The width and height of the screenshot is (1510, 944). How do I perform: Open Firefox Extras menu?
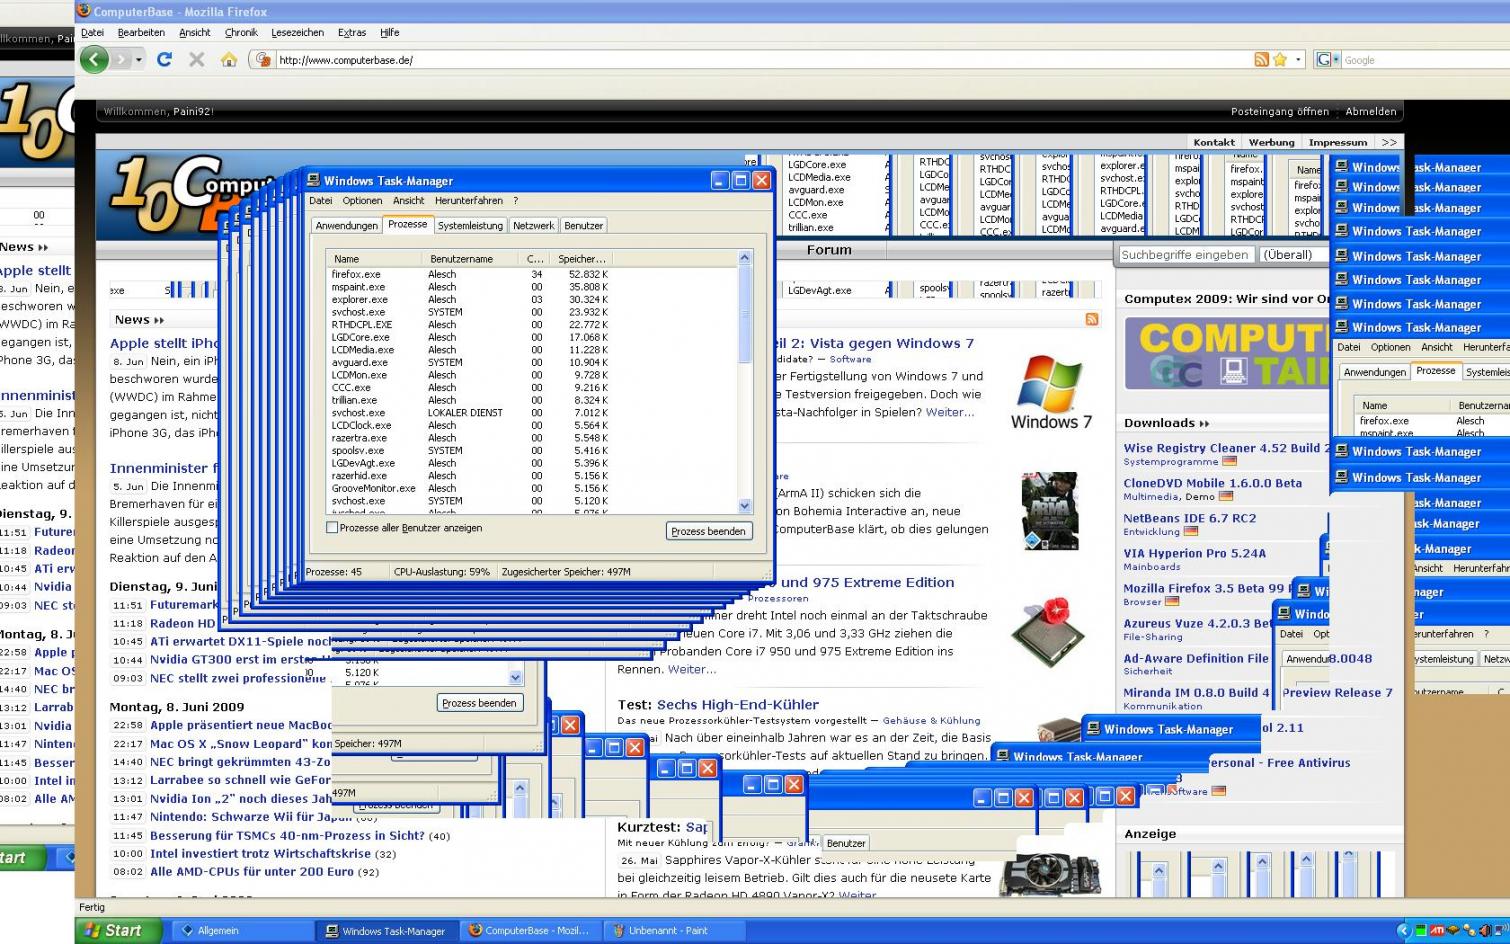coord(352,33)
